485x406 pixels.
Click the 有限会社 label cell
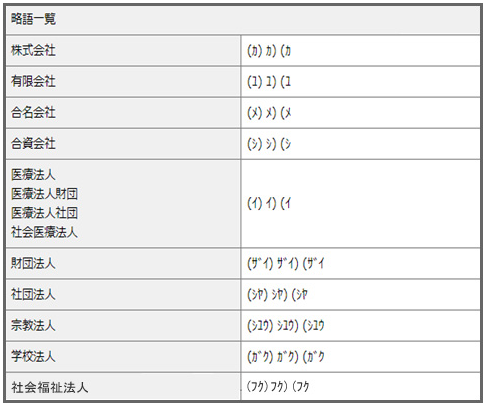(123, 82)
